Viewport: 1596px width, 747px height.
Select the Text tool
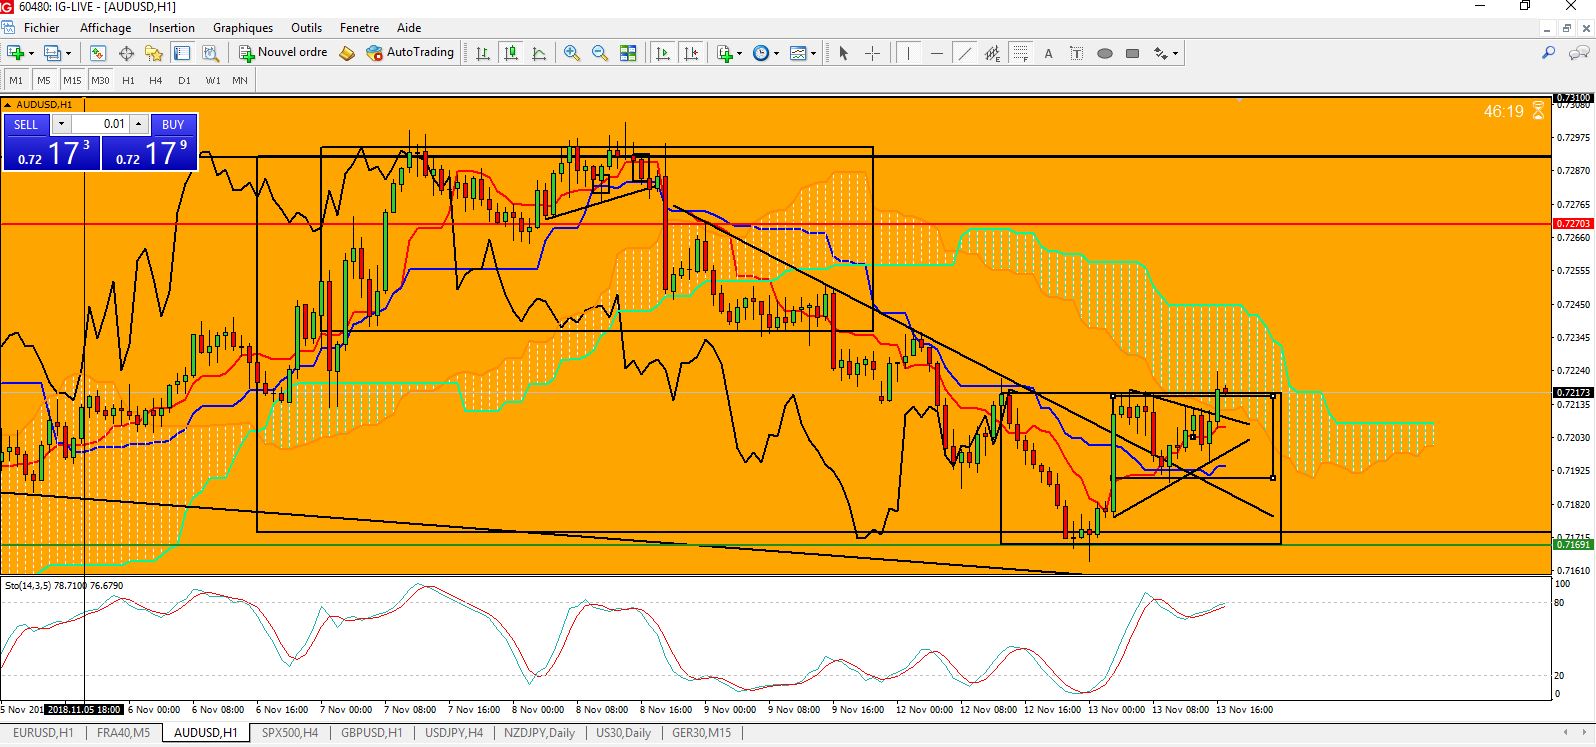1048,53
